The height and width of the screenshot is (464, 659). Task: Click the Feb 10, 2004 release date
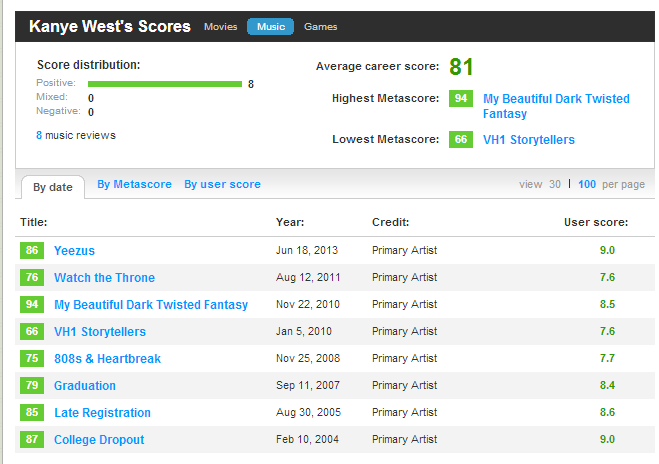(x=307, y=439)
